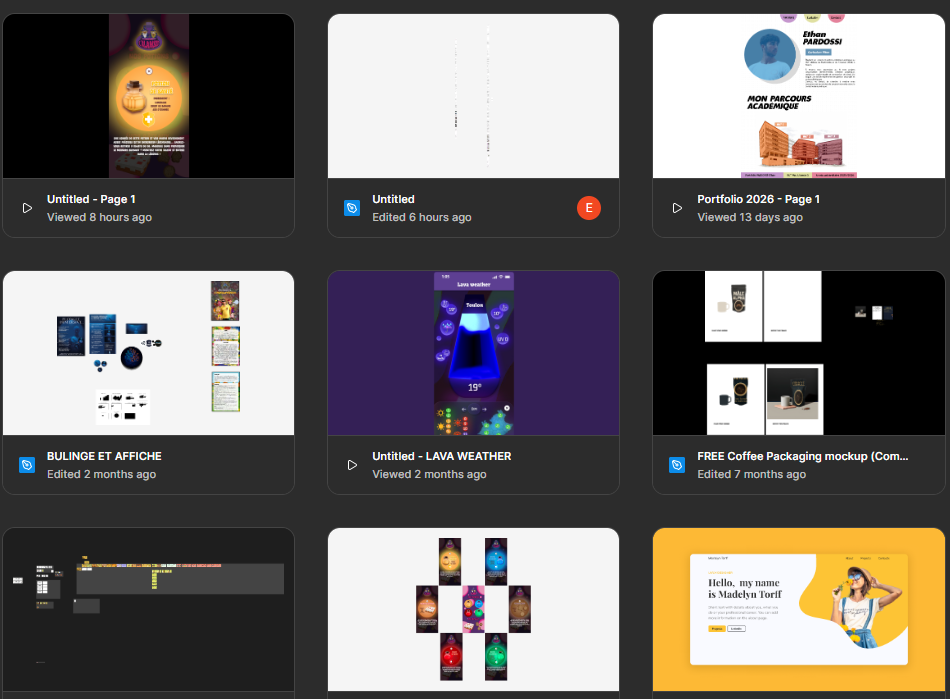Click the prototype play icon beside Untitled - Page 1
This screenshot has height=699, width=950.
[x=27, y=208]
